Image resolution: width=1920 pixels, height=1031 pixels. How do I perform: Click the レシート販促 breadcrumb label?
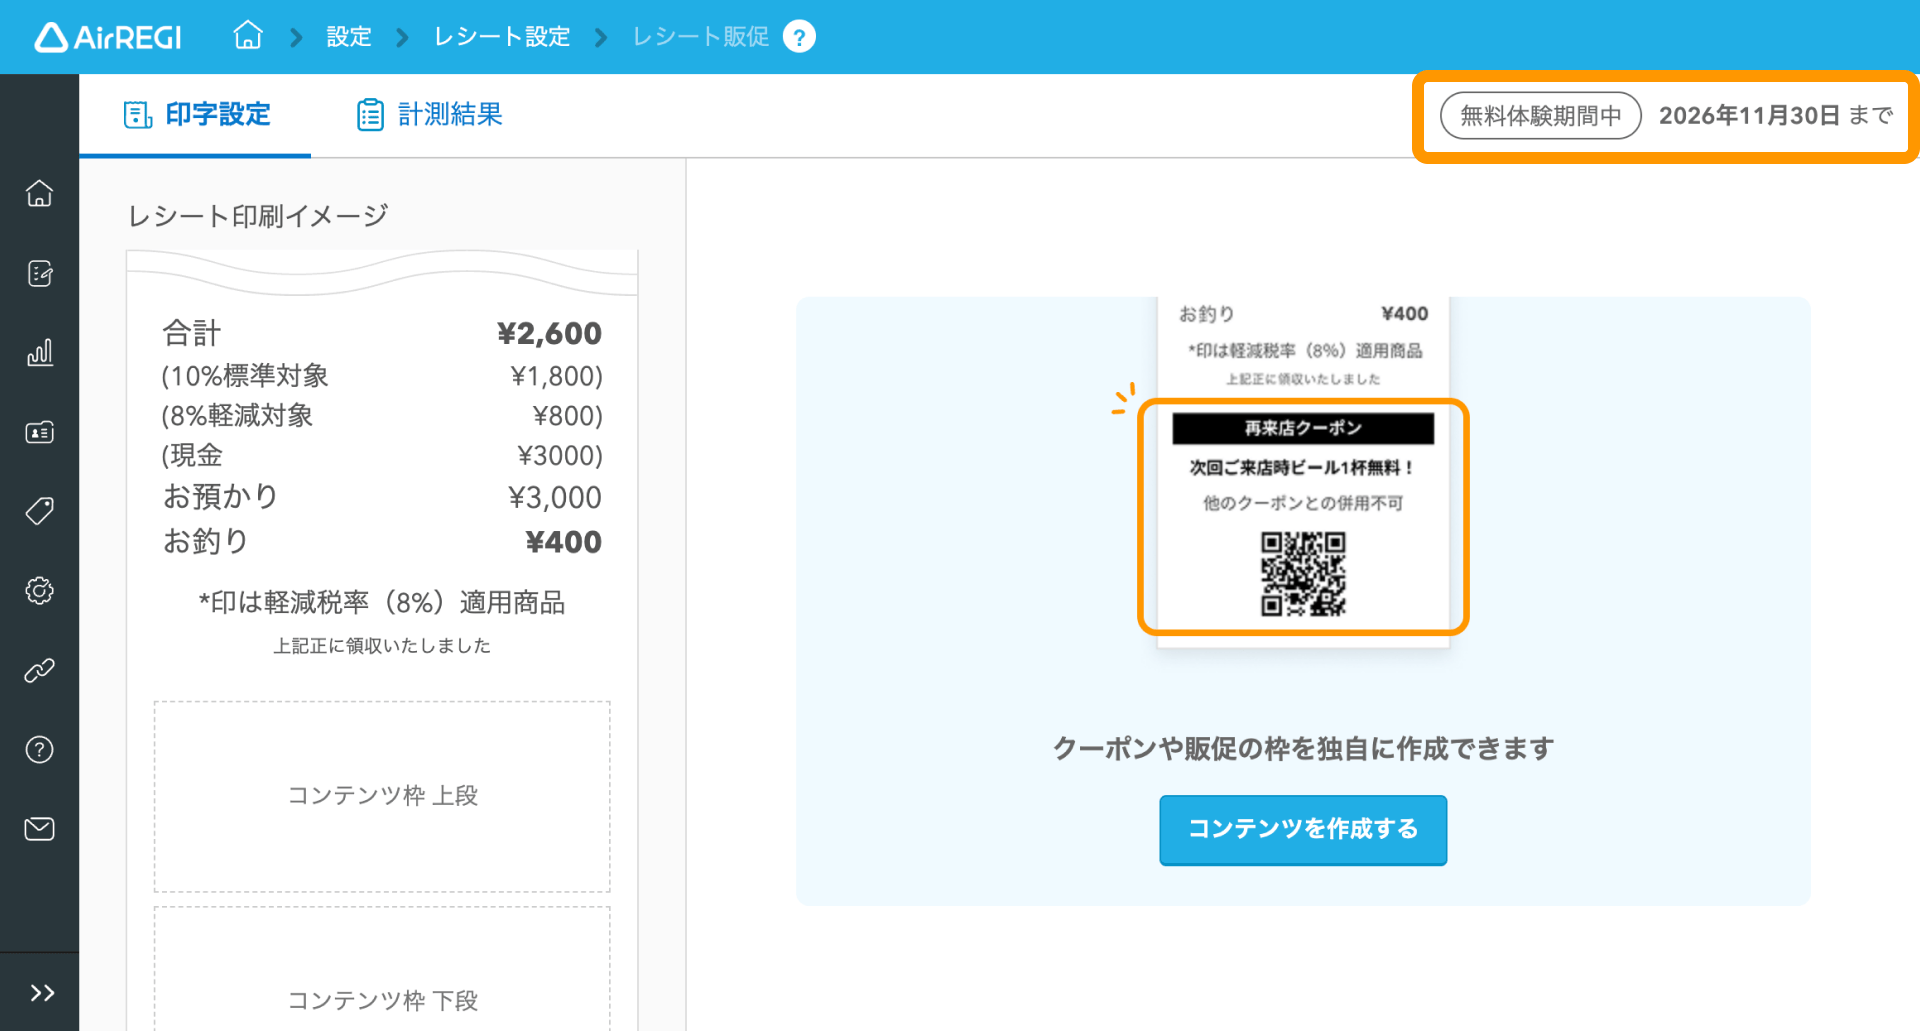[700, 37]
